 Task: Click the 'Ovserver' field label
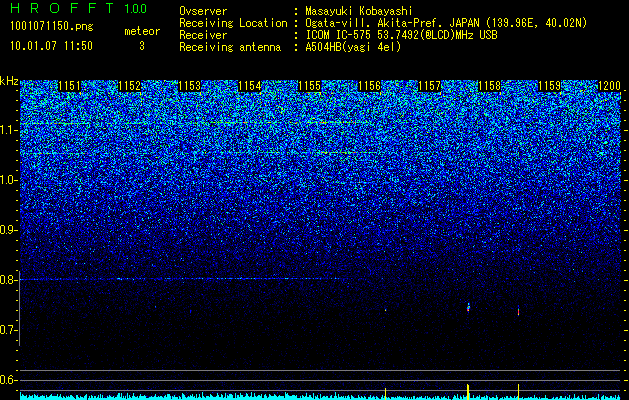[x=203, y=11]
